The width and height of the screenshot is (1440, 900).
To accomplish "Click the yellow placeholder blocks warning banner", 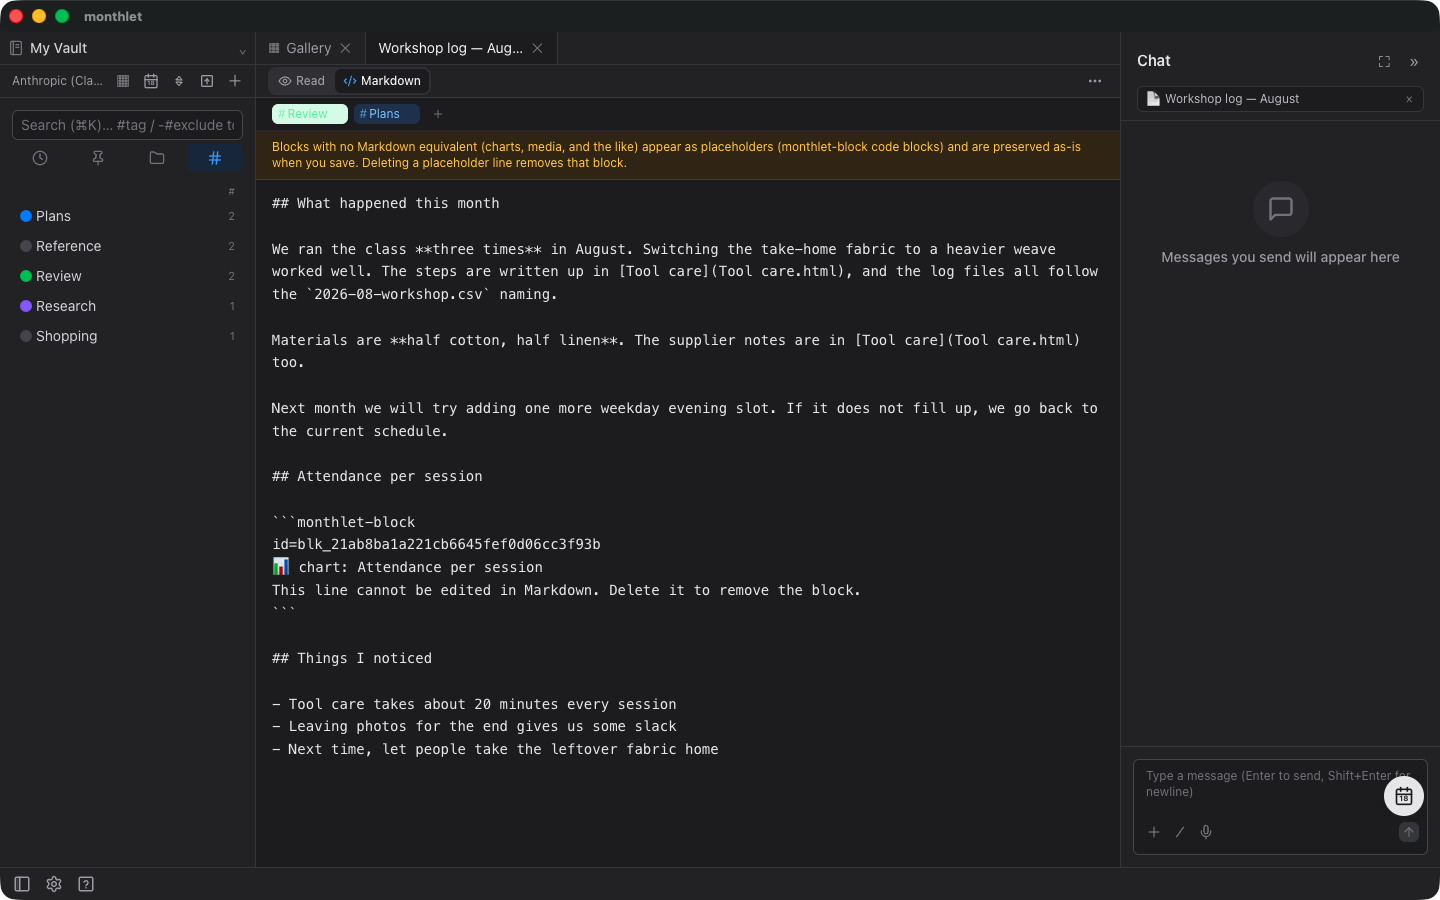I will (688, 155).
